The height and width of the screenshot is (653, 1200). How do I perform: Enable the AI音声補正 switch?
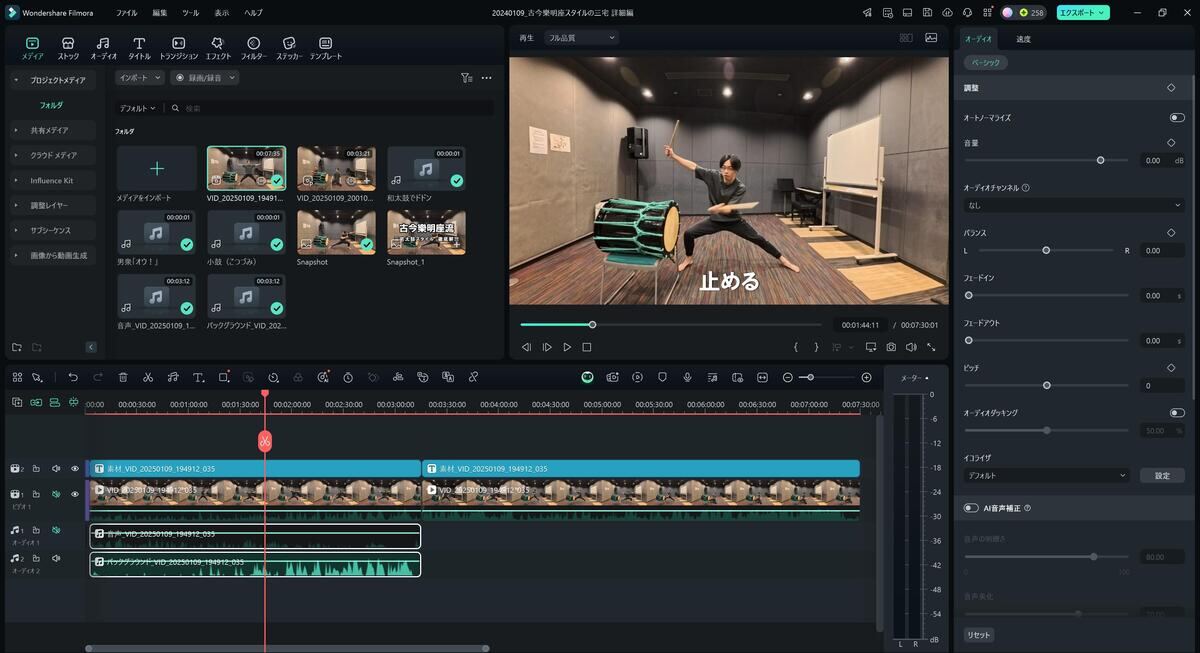[971, 508]
